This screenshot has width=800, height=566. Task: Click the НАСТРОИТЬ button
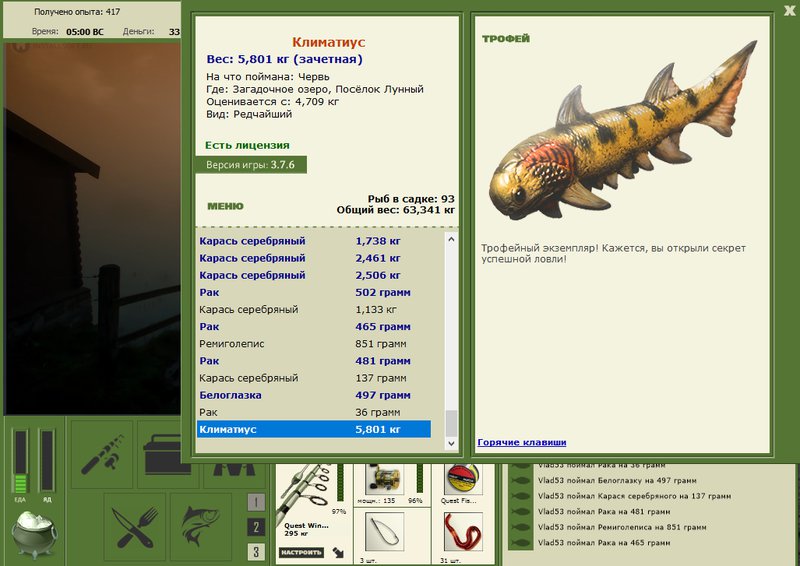(x=302, y=552)
